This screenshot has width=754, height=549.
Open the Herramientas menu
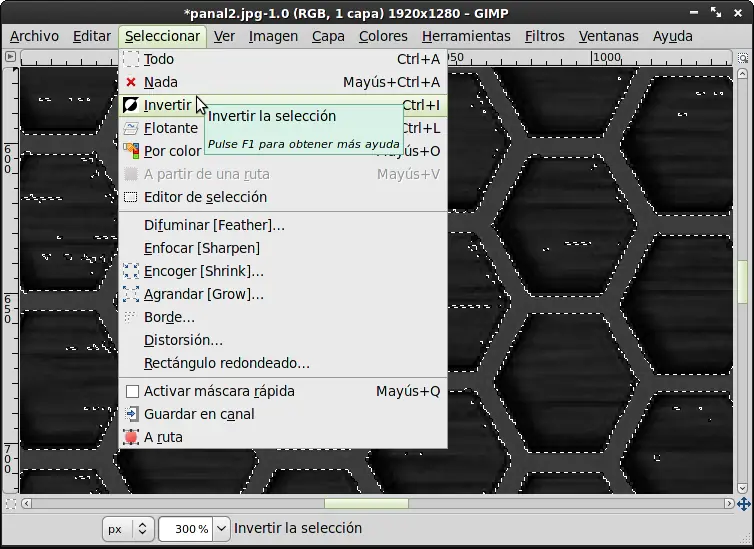[466, 37]
